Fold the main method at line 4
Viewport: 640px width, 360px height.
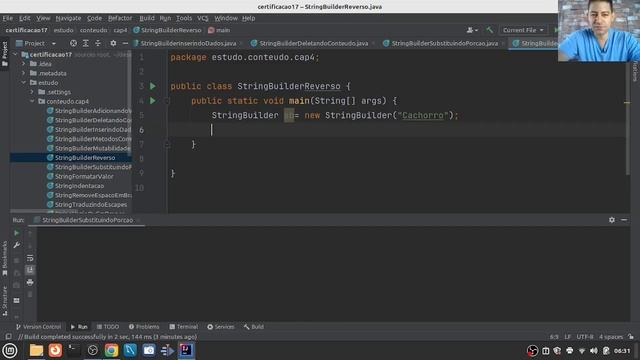point(167,101)
